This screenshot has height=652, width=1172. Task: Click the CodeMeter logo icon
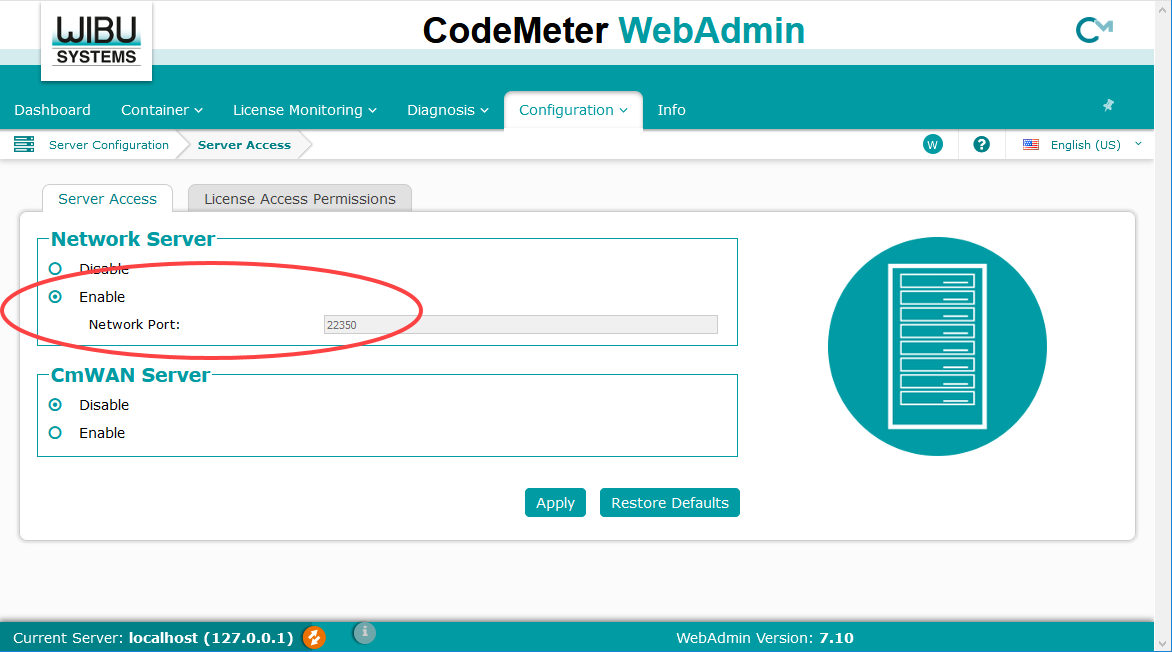click(x=1094, y=31)
